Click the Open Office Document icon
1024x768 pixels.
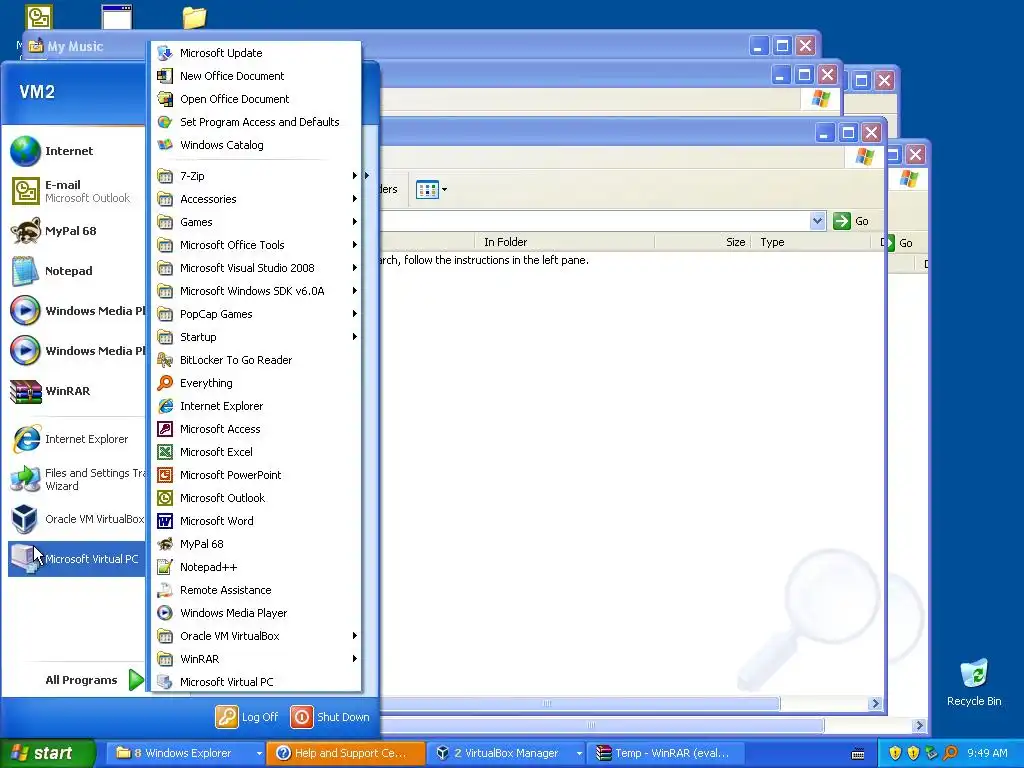click(165, 99)
